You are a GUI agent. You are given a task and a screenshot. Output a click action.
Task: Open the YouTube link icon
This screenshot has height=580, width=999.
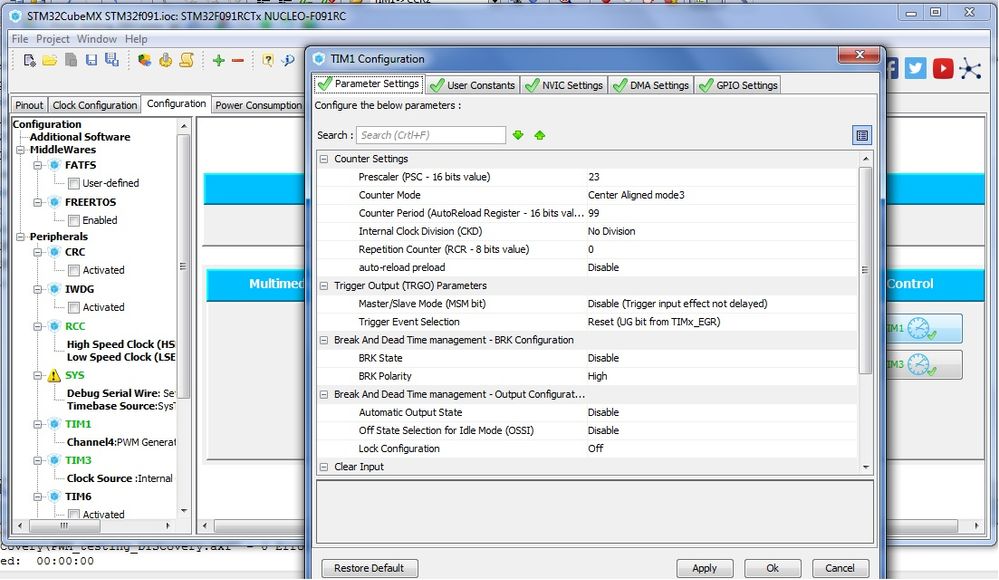pos(943,68)
